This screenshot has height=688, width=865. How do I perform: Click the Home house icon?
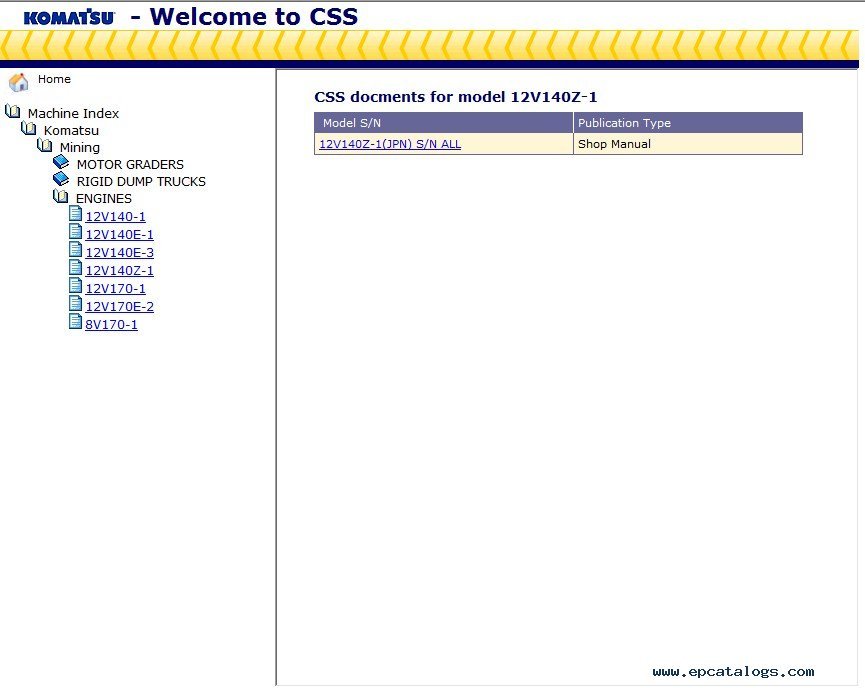tap(19, 82)
